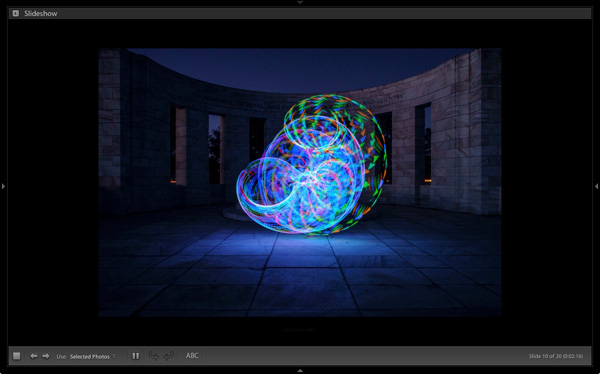
Task: Go to the previous slide arrow
Action: point(34,356)
